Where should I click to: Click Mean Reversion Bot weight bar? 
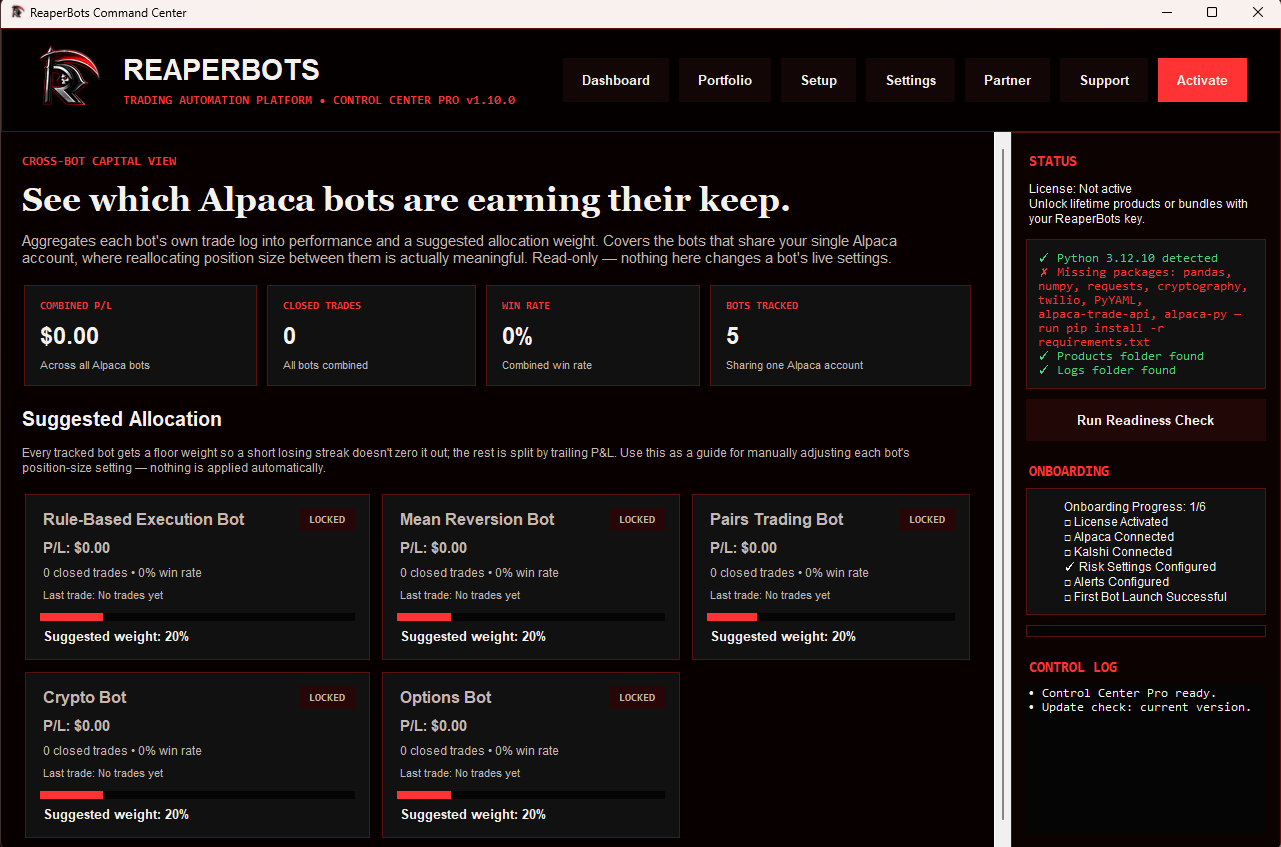531,617
